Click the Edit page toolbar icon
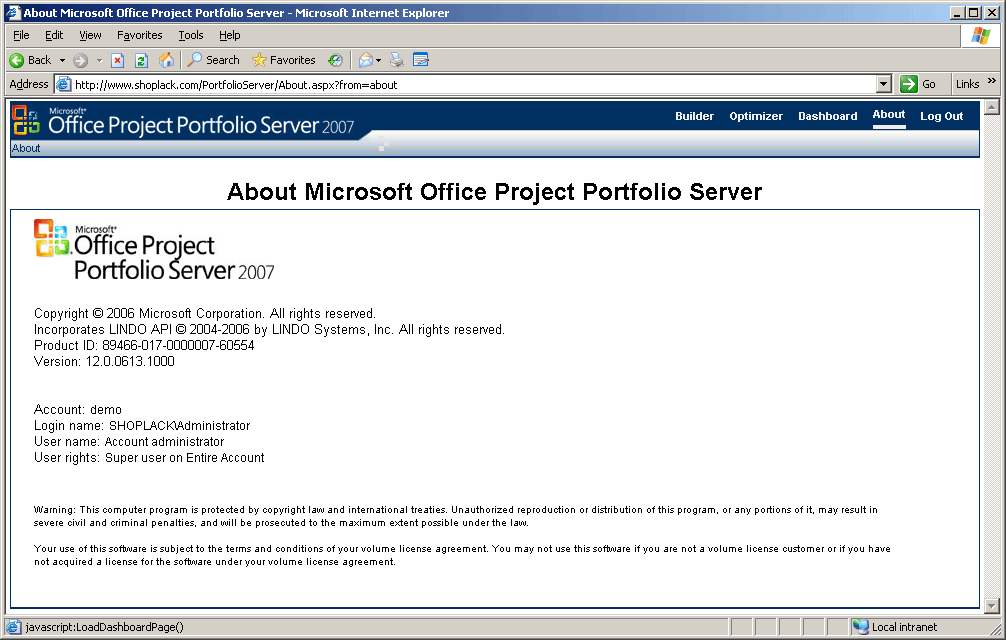This screenshot has width=1006, height=640. (421, 60)
